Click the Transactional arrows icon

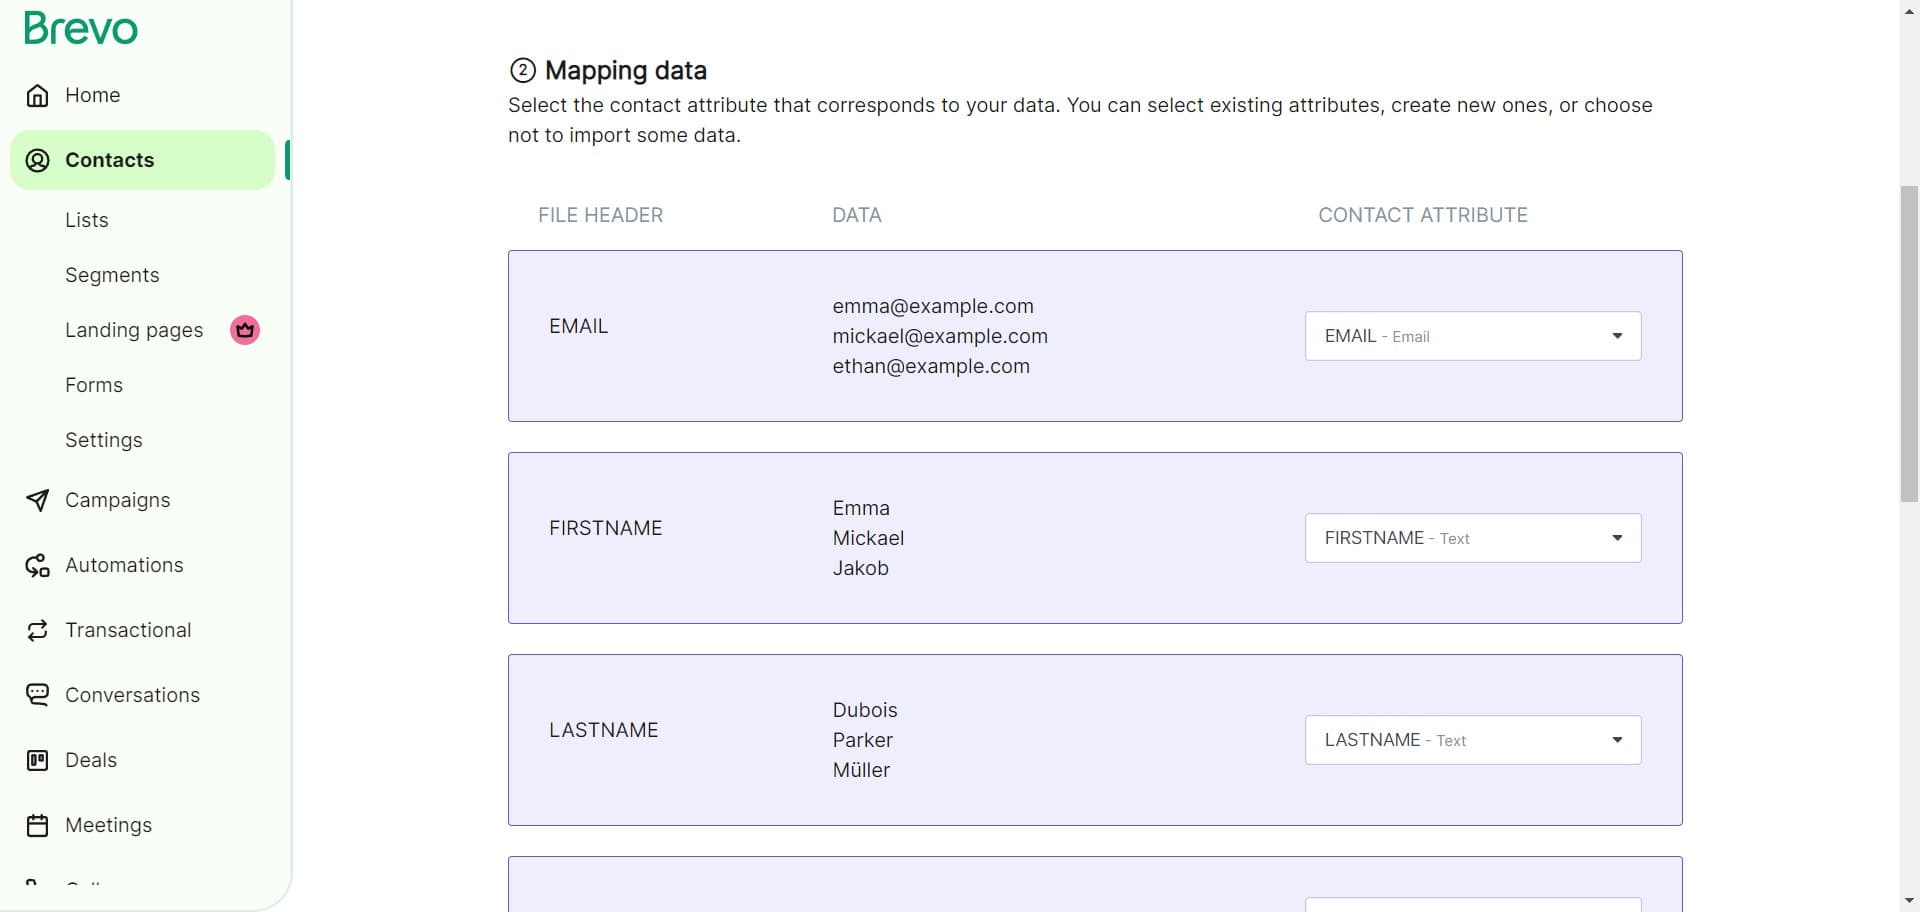37,630
